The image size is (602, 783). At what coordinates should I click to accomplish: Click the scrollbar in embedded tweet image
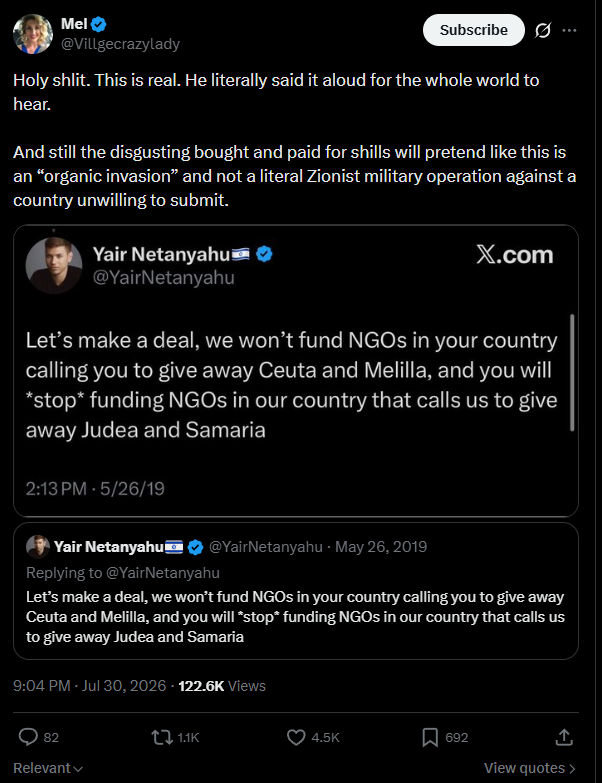(x=572, y=373)
